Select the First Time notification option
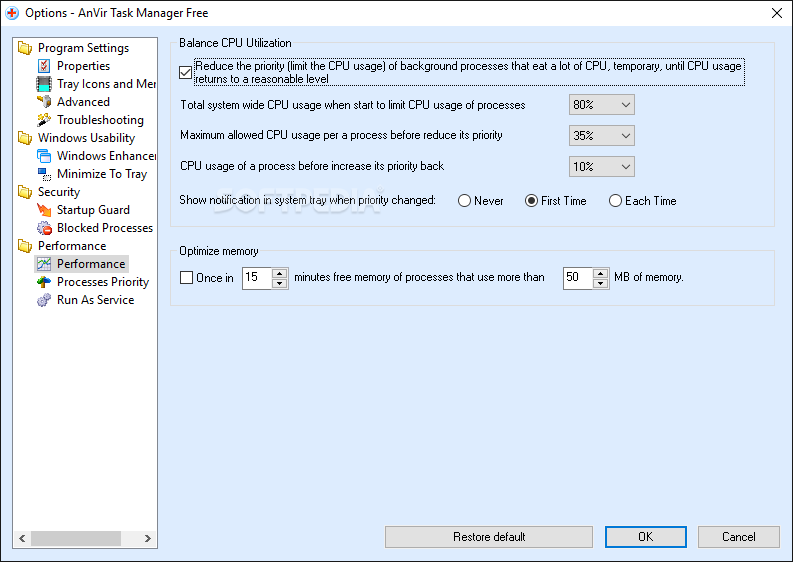The height and width of the screenshot is (562, 793). pyautogui.click(x=531, y=201)
